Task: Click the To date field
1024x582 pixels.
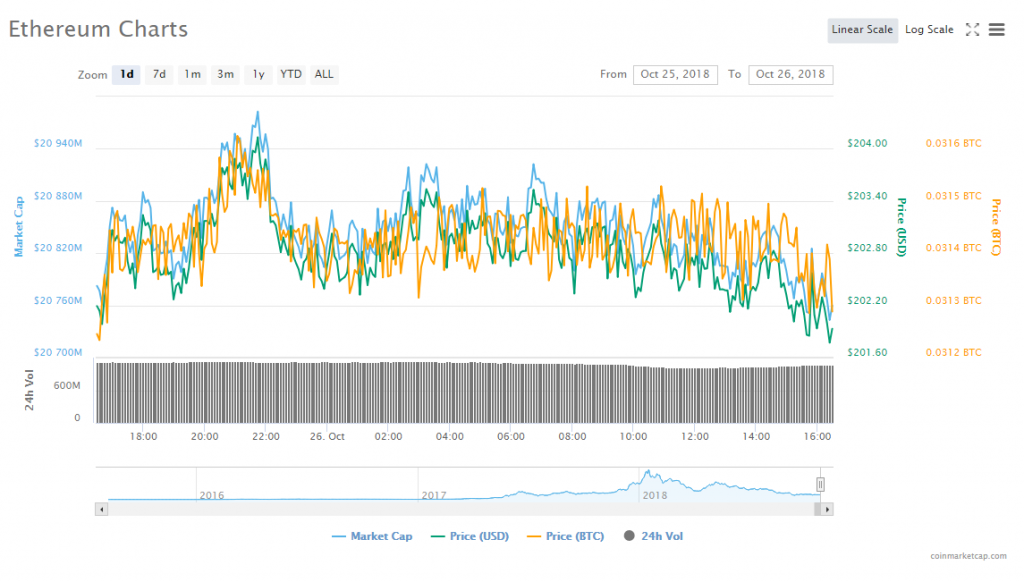Action: pos(790,74)
